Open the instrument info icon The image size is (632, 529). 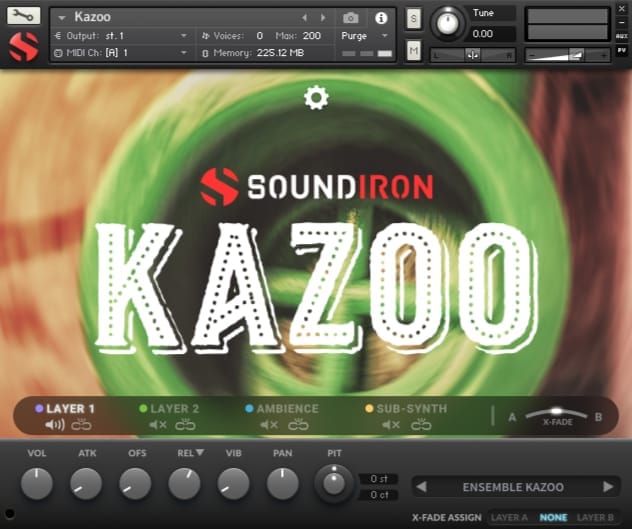point(381,18)
